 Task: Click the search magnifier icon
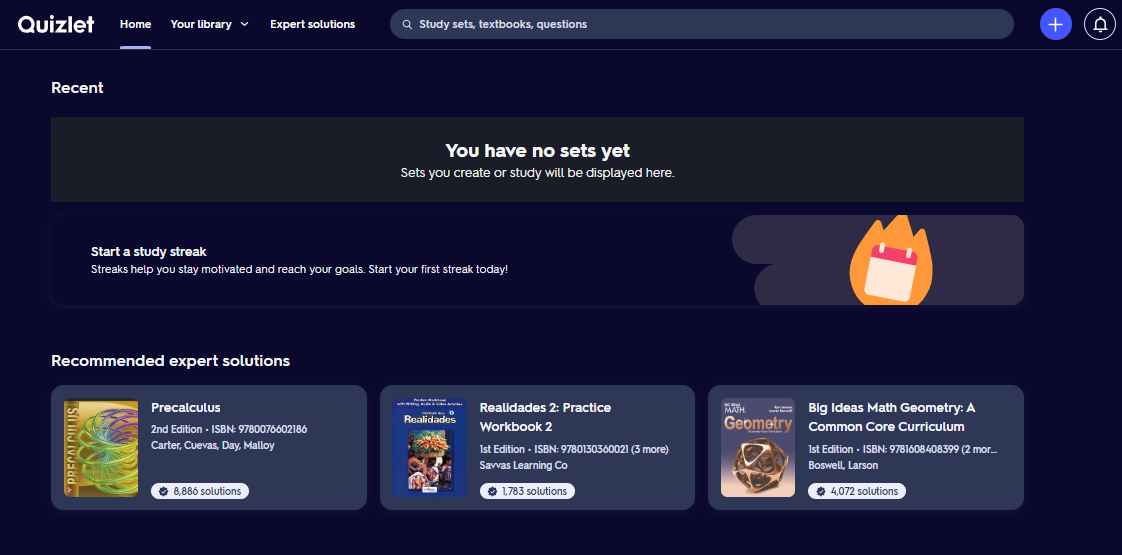(407, 24)
